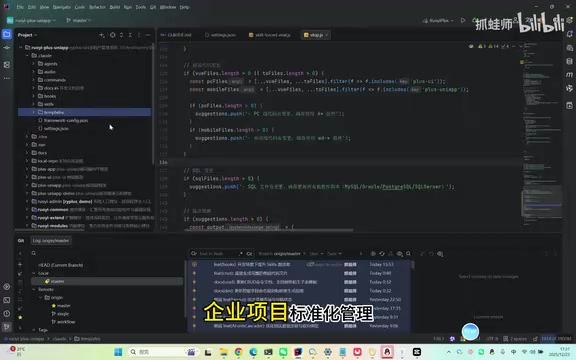
Task: Click the Git log cherry-pick icon
Action: 391,253
